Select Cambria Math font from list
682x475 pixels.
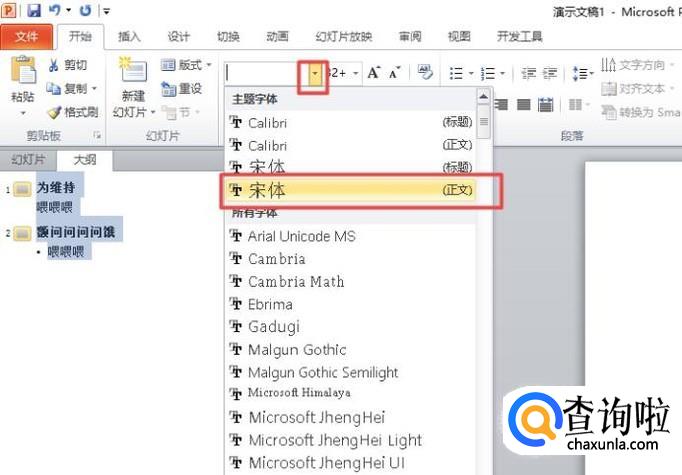[351, 281]
